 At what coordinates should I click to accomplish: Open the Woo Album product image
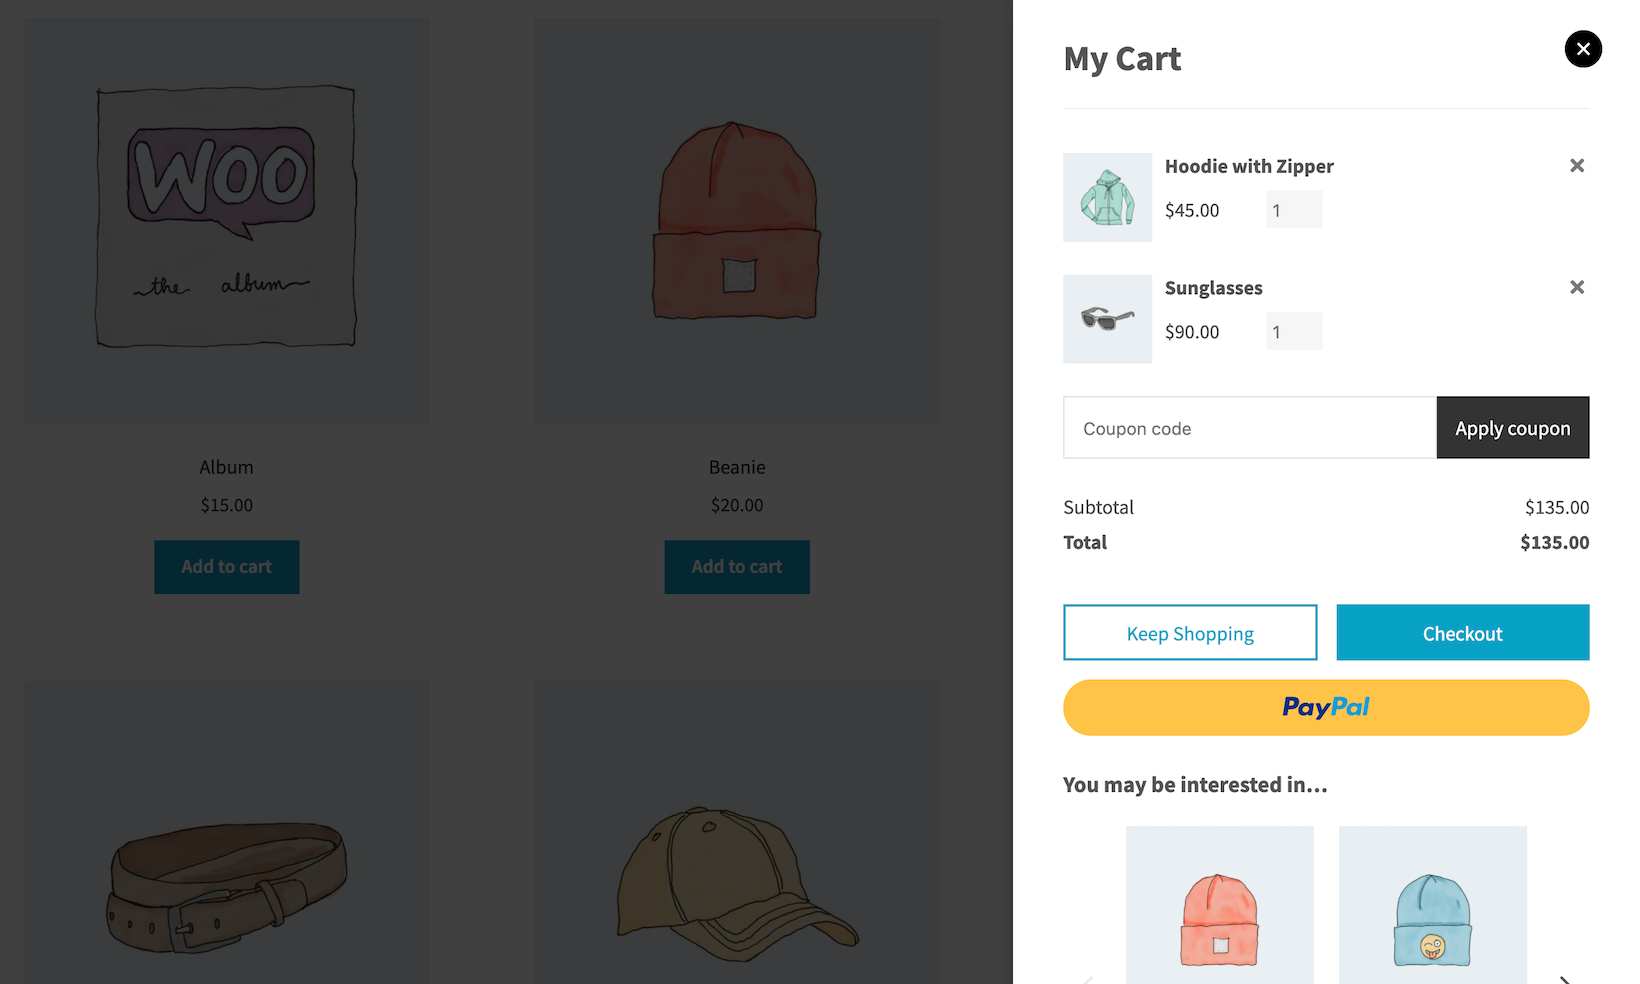click(x=227, y=220)
